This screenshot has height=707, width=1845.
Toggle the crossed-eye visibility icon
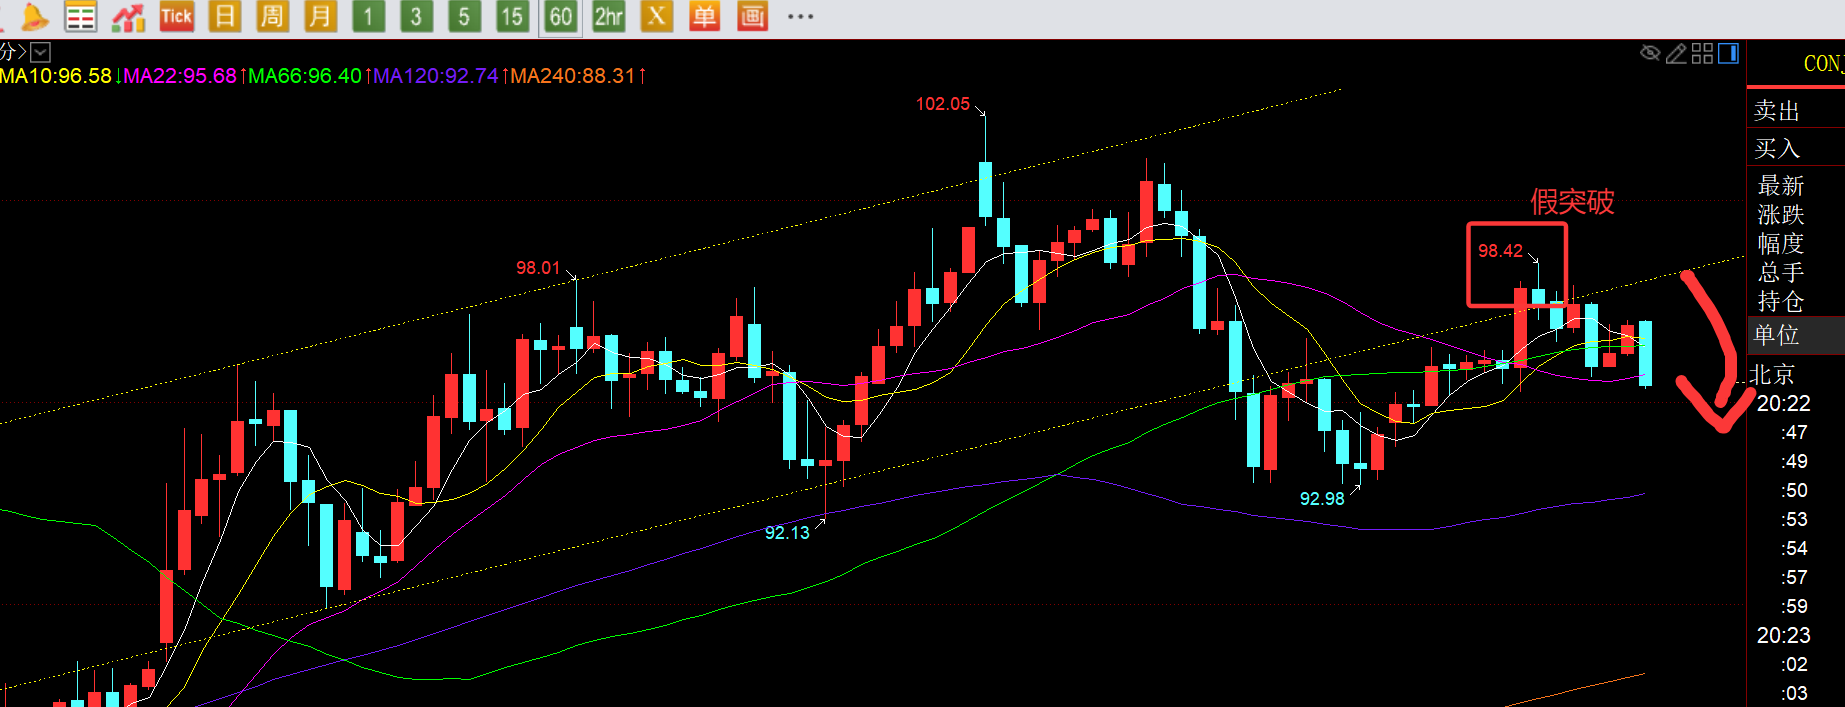(1650, 53)
